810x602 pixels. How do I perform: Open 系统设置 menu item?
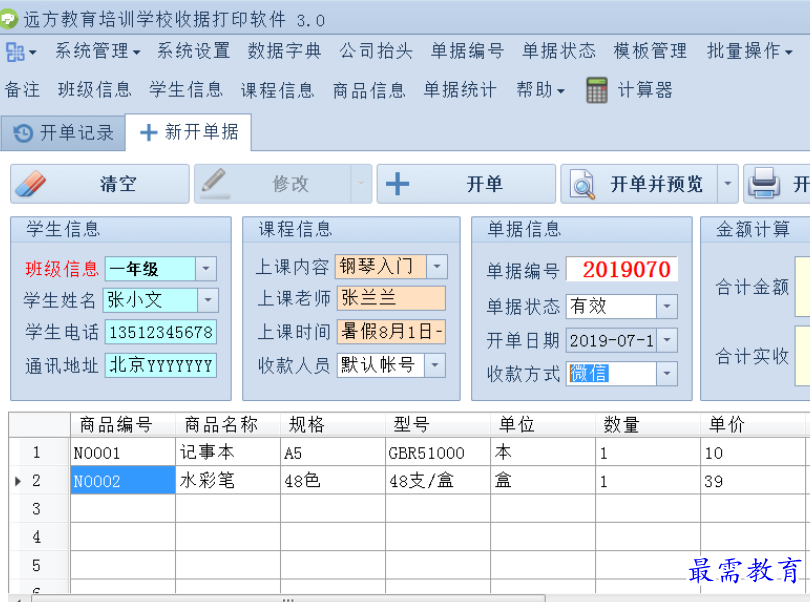coord(193,51)
